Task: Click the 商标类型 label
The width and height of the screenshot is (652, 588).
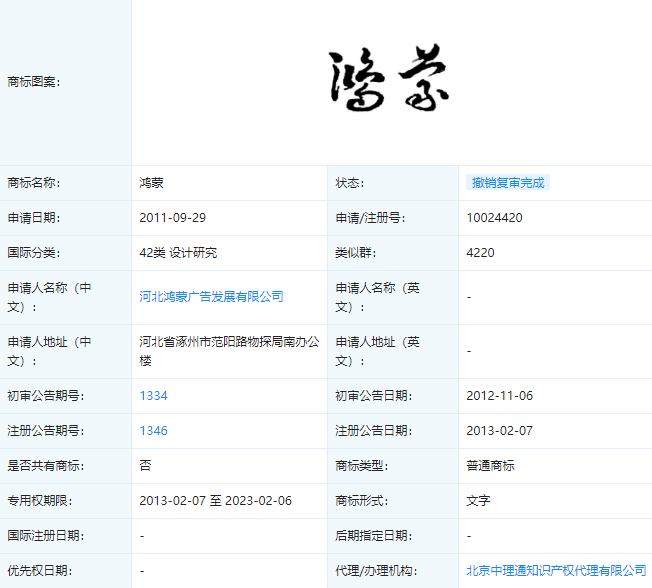Action: [362, 465]
